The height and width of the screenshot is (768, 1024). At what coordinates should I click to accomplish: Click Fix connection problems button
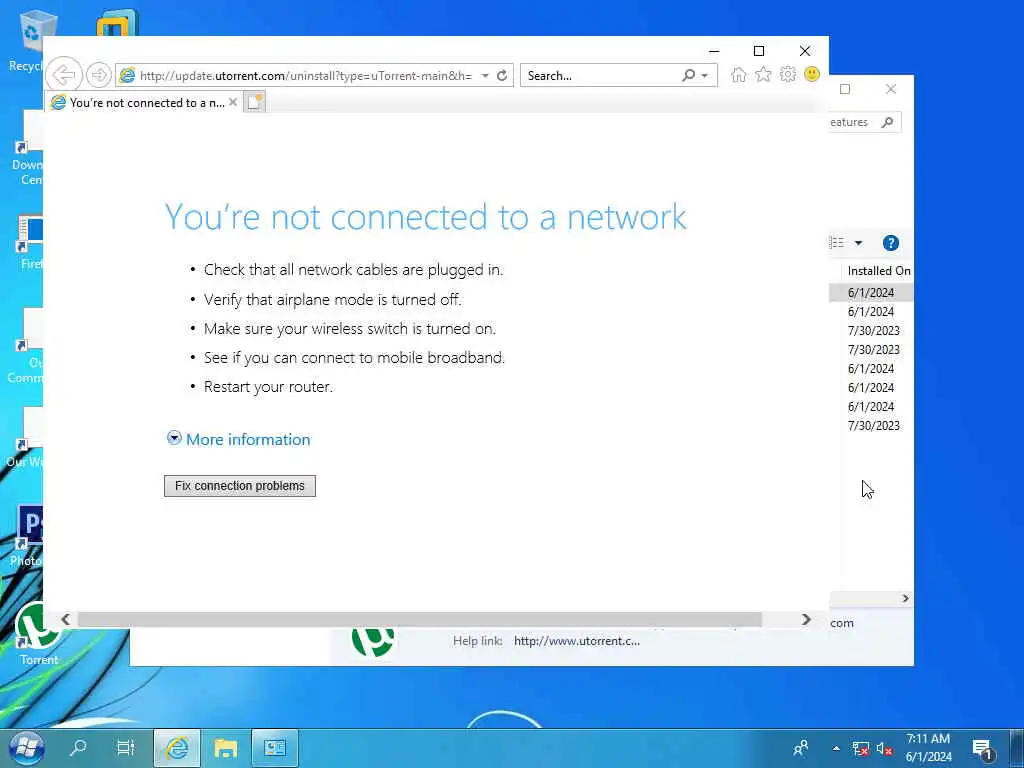pos(240,486)
